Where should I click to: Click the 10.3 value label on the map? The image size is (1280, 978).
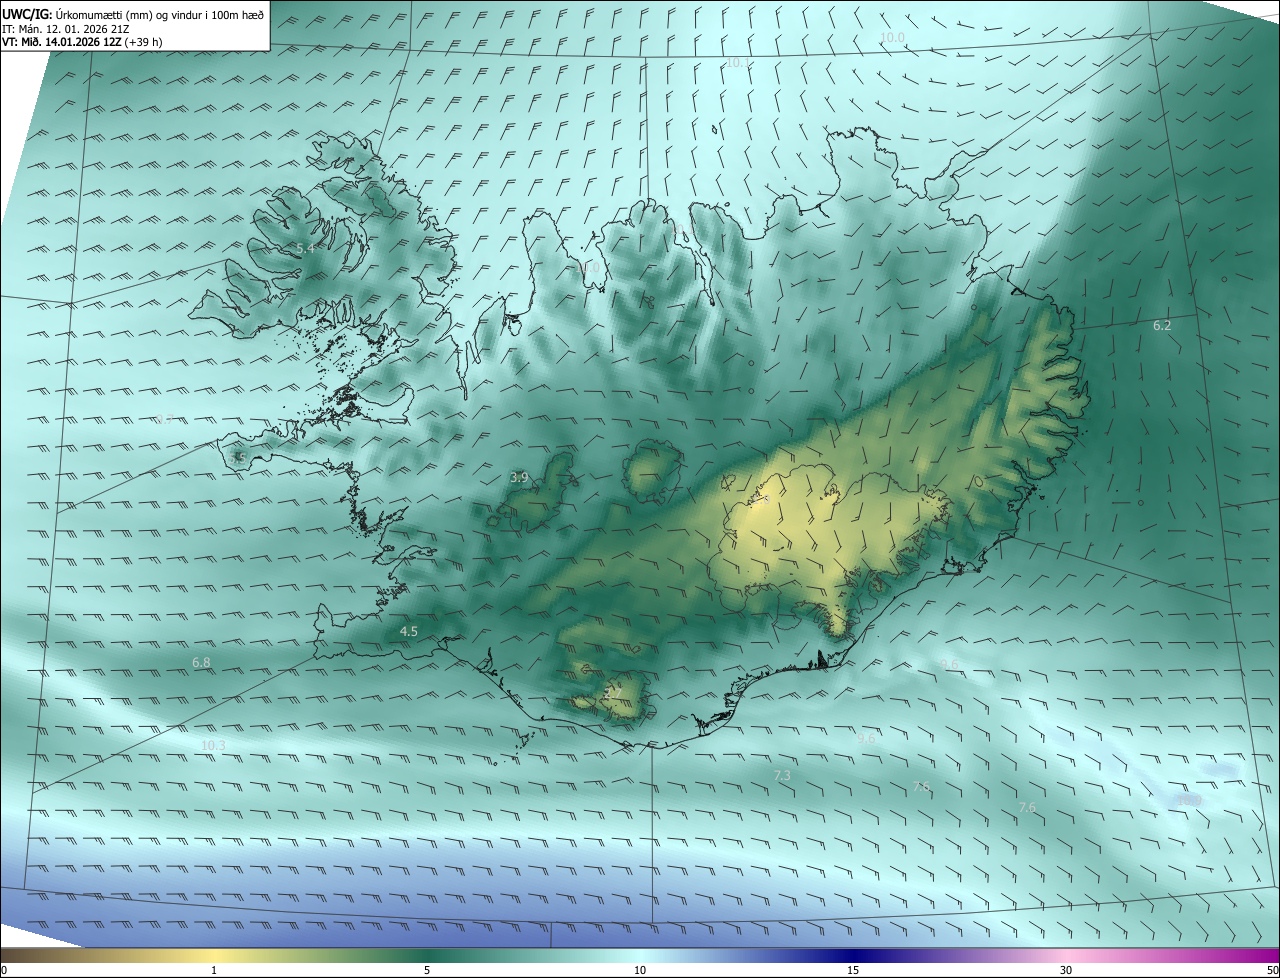click(213, 745)
